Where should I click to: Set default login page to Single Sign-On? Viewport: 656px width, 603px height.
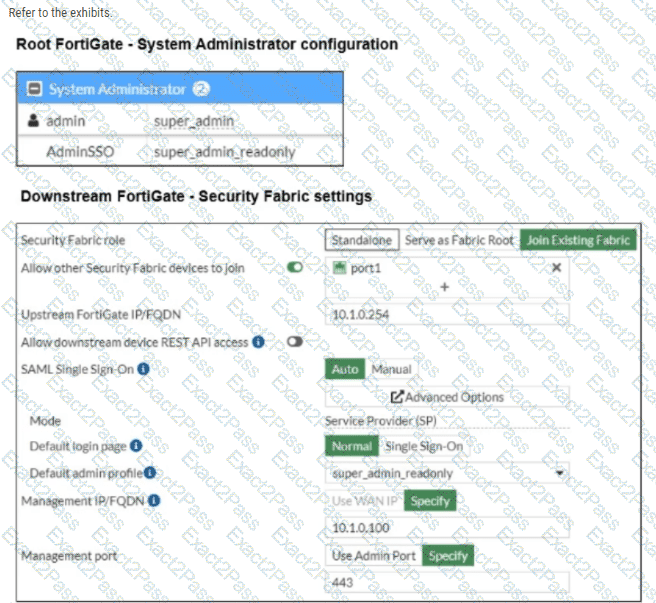pos(424,446)
